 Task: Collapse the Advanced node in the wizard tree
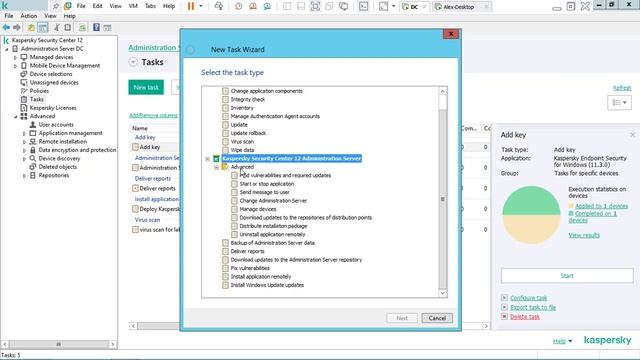pos(216,167)
